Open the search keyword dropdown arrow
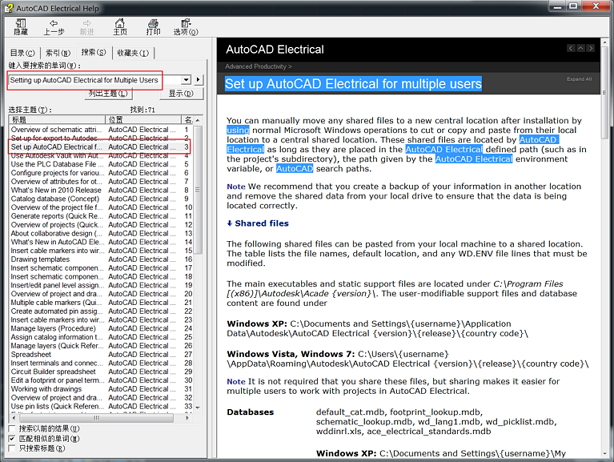This screenshot has width=614, height=462. 186,80
